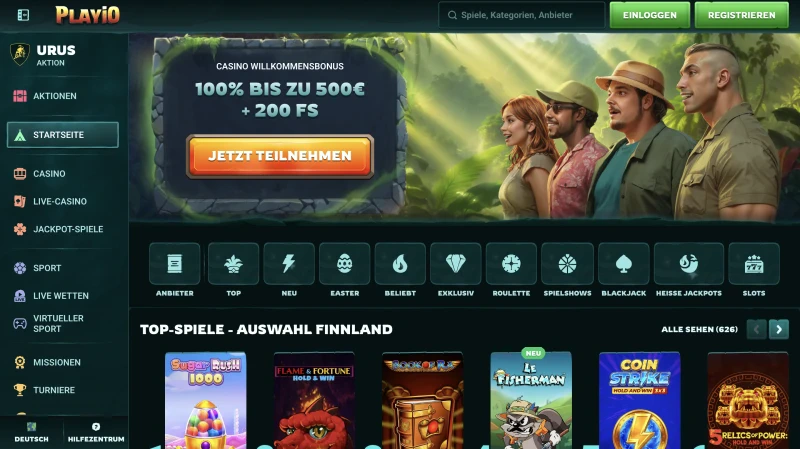Open the Beliebt flame category

pos(400,264)
